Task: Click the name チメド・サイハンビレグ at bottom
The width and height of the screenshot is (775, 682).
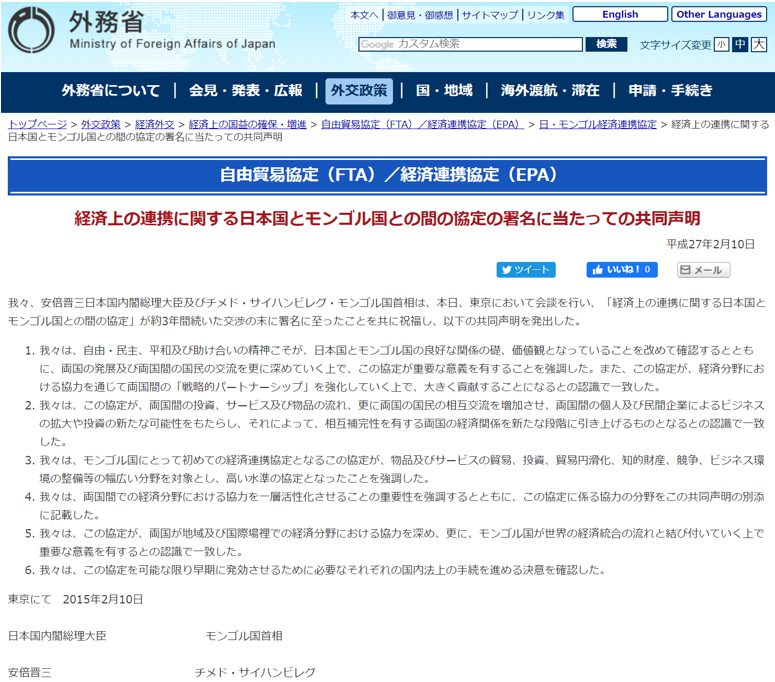Action: (x=255, y=672)
